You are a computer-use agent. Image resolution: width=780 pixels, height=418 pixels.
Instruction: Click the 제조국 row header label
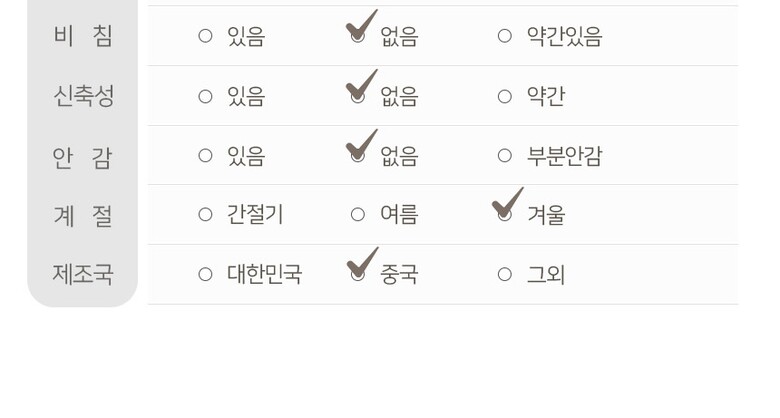pos(83,274)
